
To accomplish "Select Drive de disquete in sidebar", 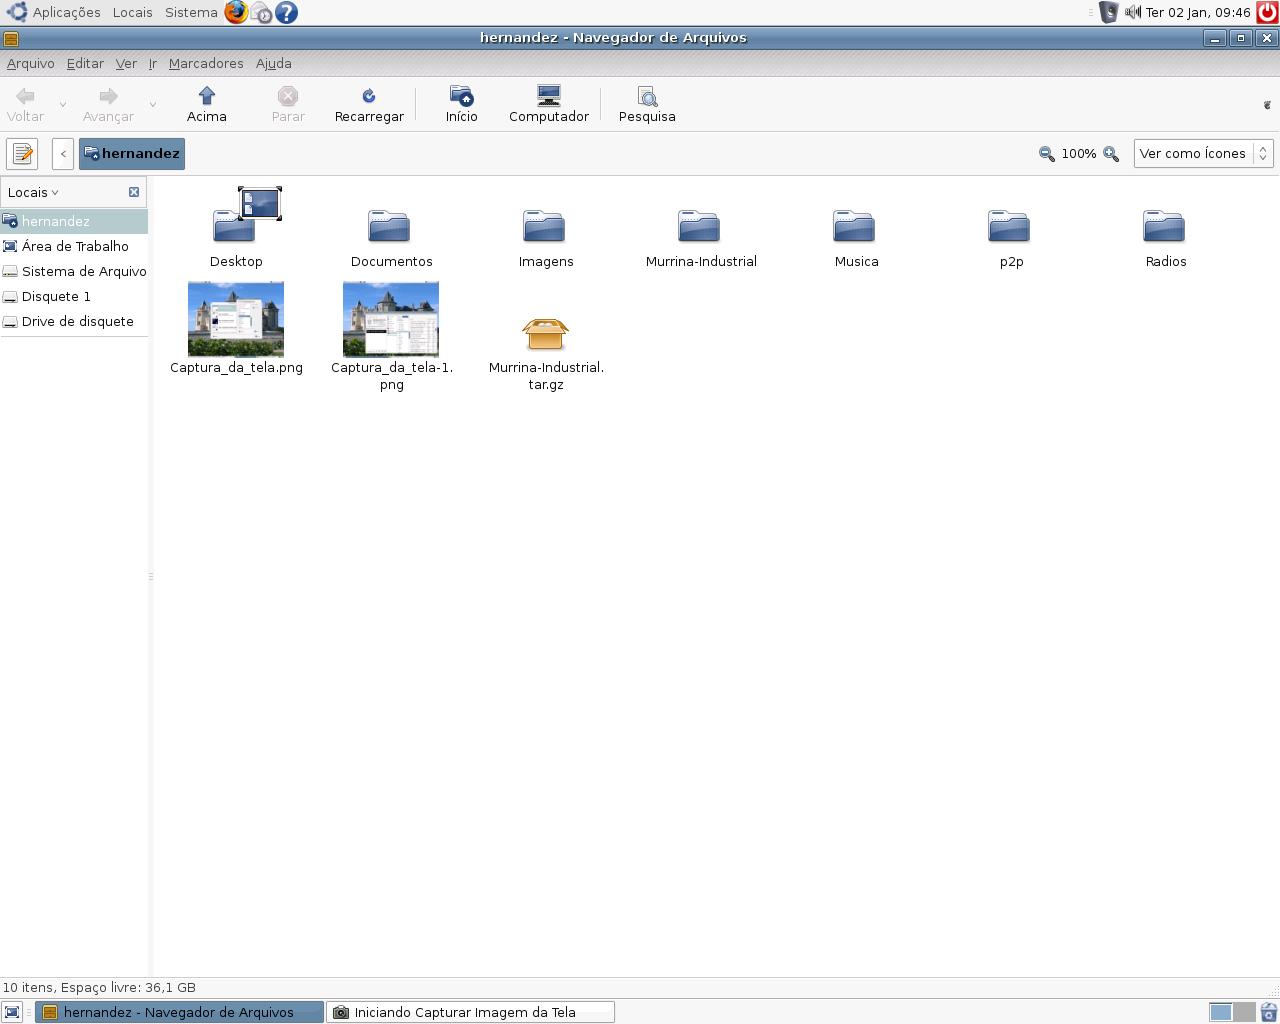I will click(74, 321).
